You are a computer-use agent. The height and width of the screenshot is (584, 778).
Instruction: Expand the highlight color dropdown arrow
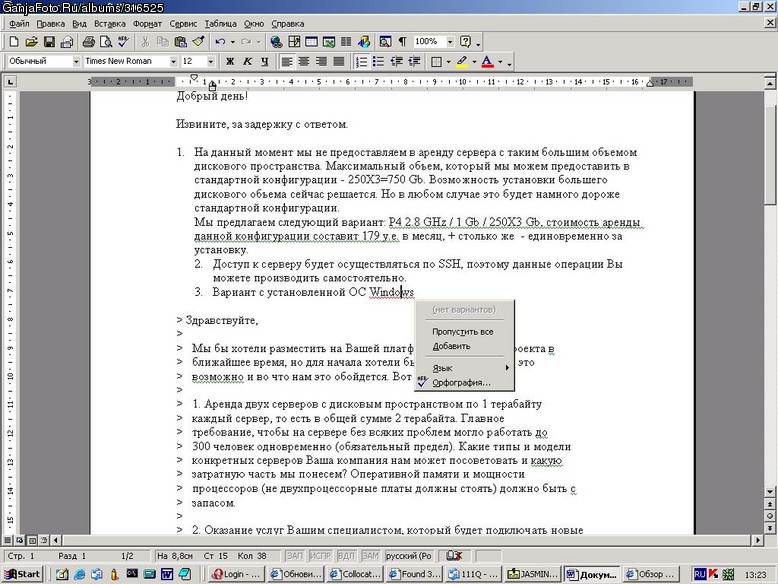474,62
